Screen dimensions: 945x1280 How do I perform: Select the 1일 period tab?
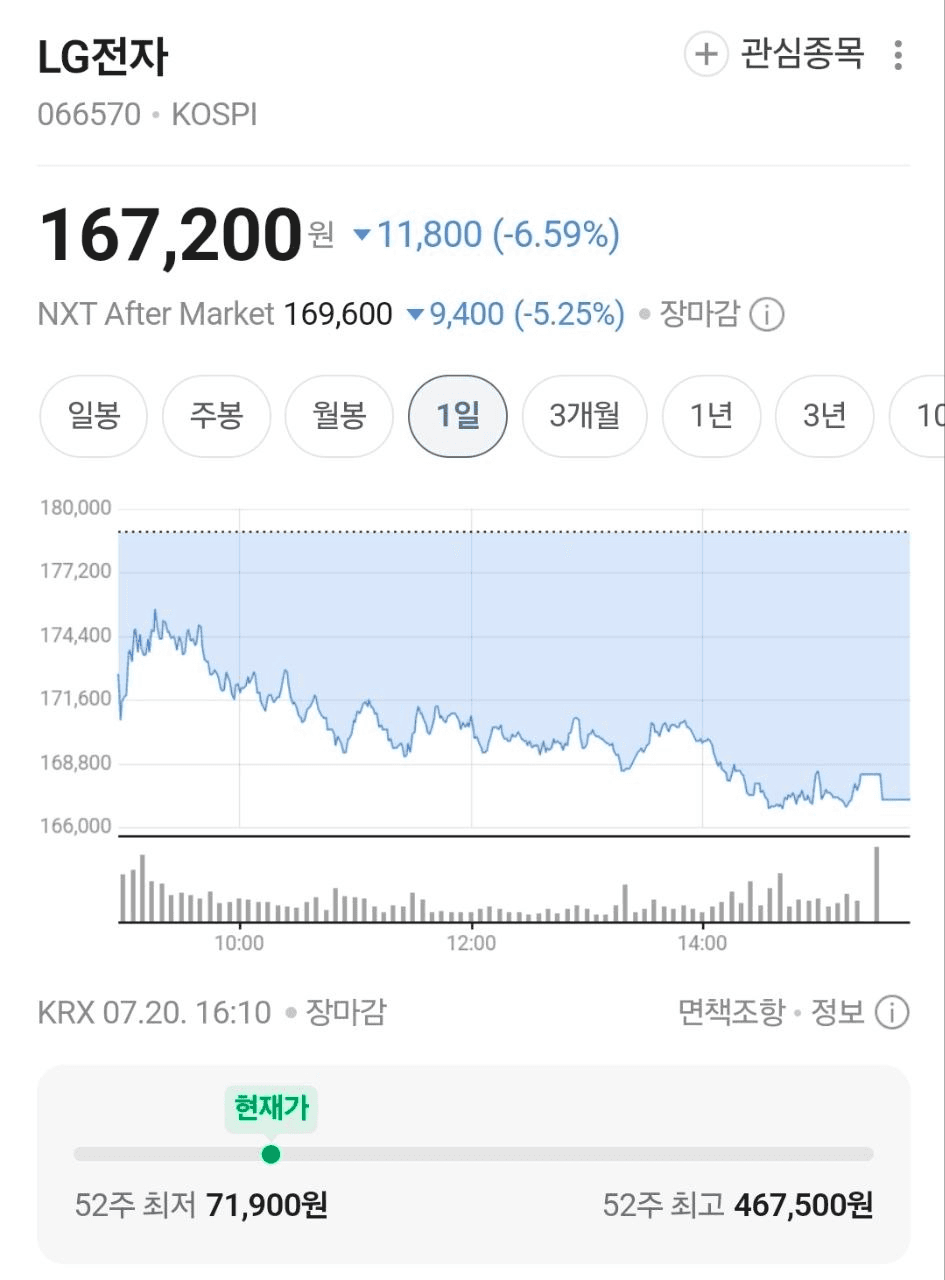458,416
